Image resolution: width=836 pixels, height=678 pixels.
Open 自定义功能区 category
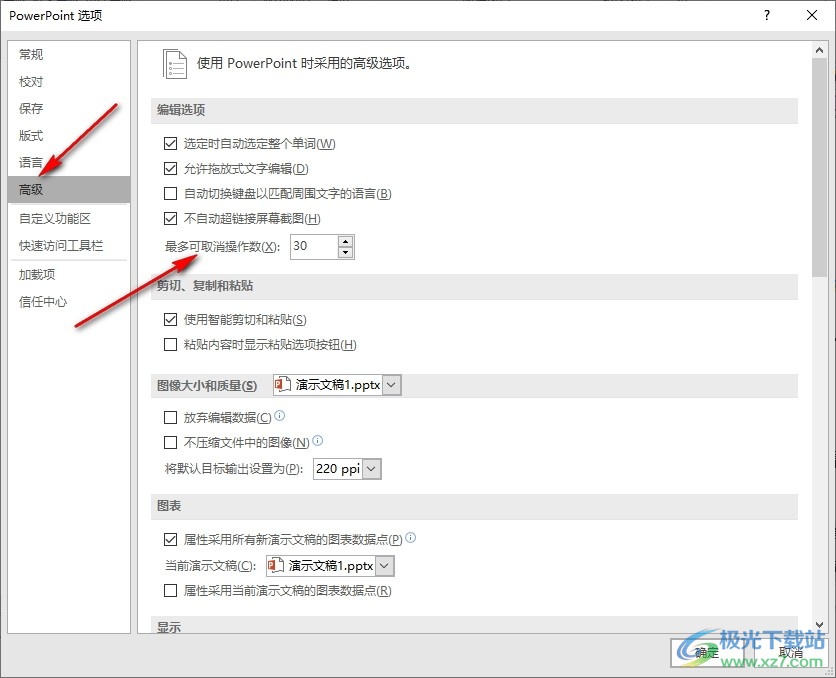pos(69,219)
